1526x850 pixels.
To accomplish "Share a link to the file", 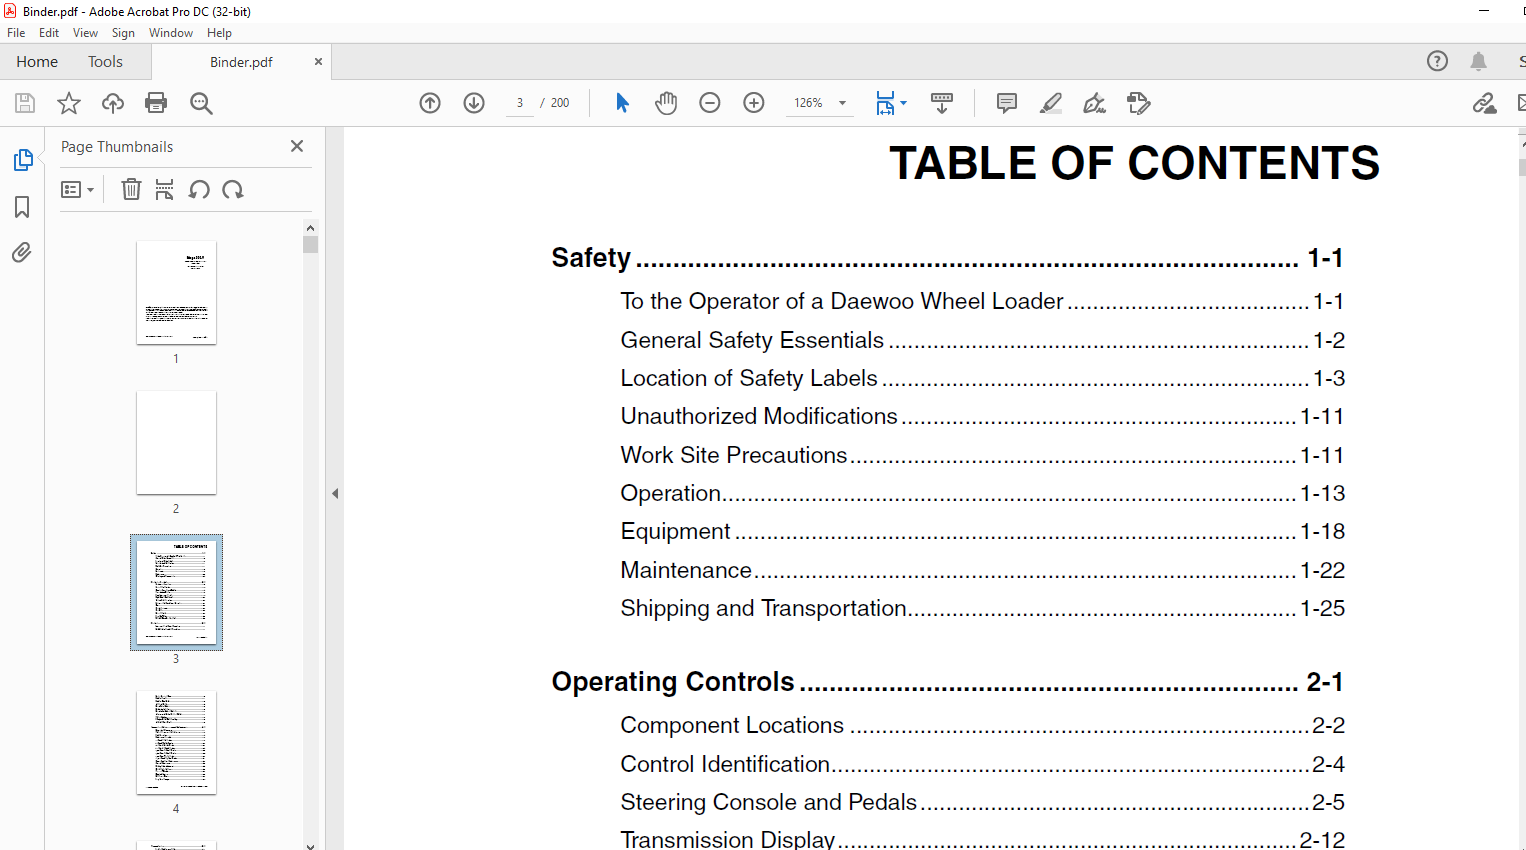I will pos(1485,103).
